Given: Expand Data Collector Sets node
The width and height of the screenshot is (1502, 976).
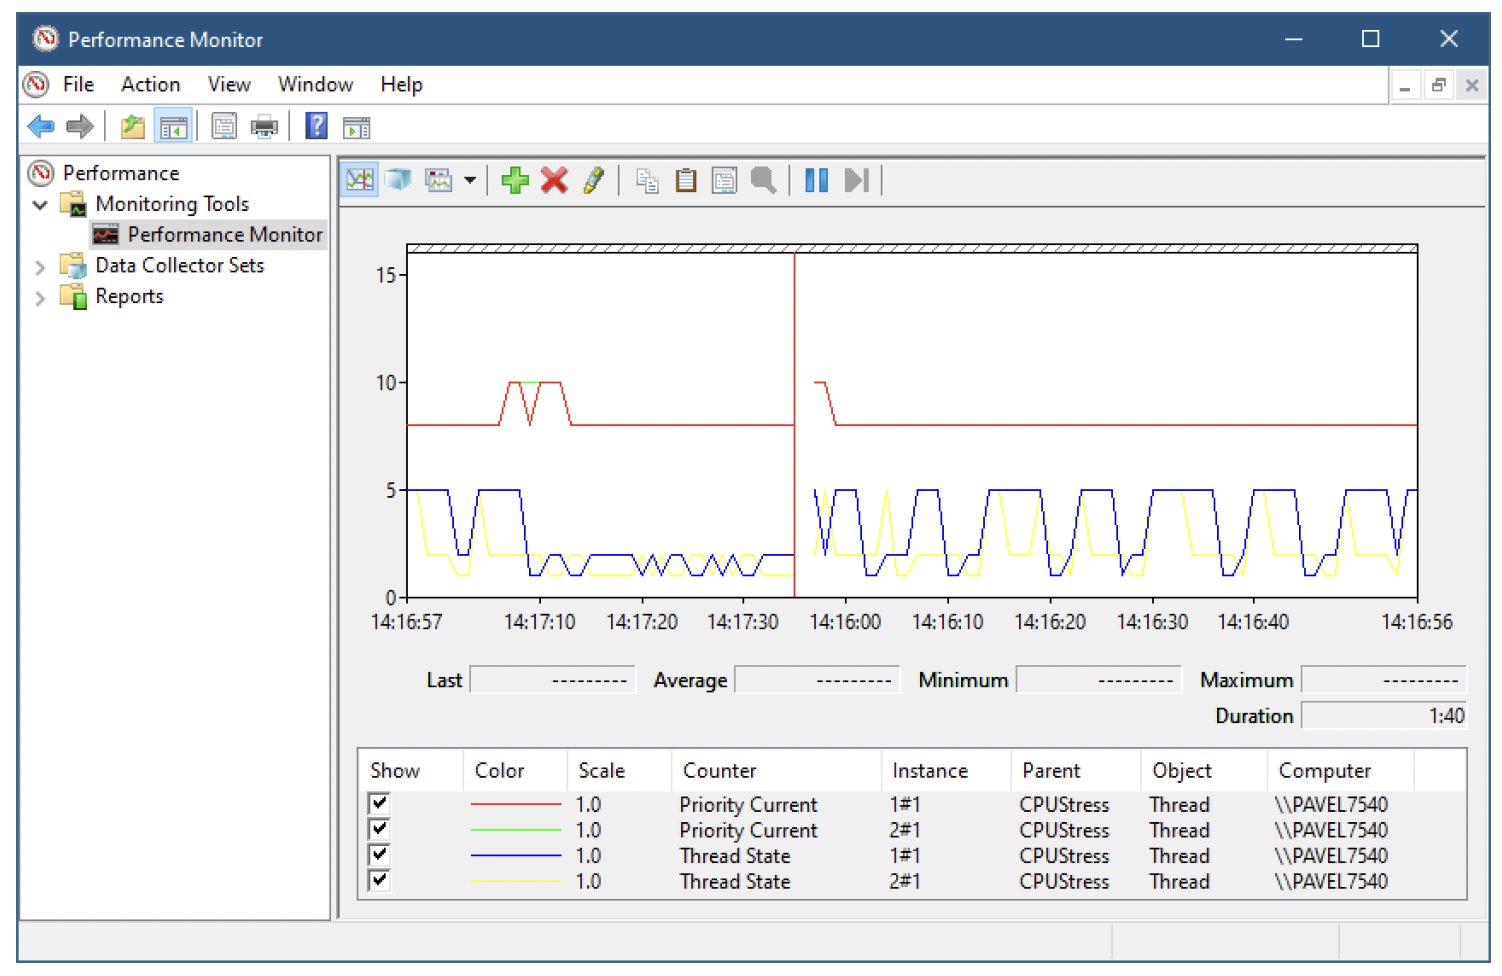Looking at the screenshot, I should 40,267.
